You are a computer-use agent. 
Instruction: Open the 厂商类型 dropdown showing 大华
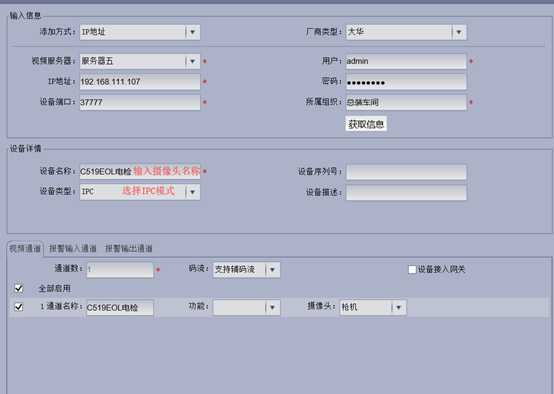406,32
